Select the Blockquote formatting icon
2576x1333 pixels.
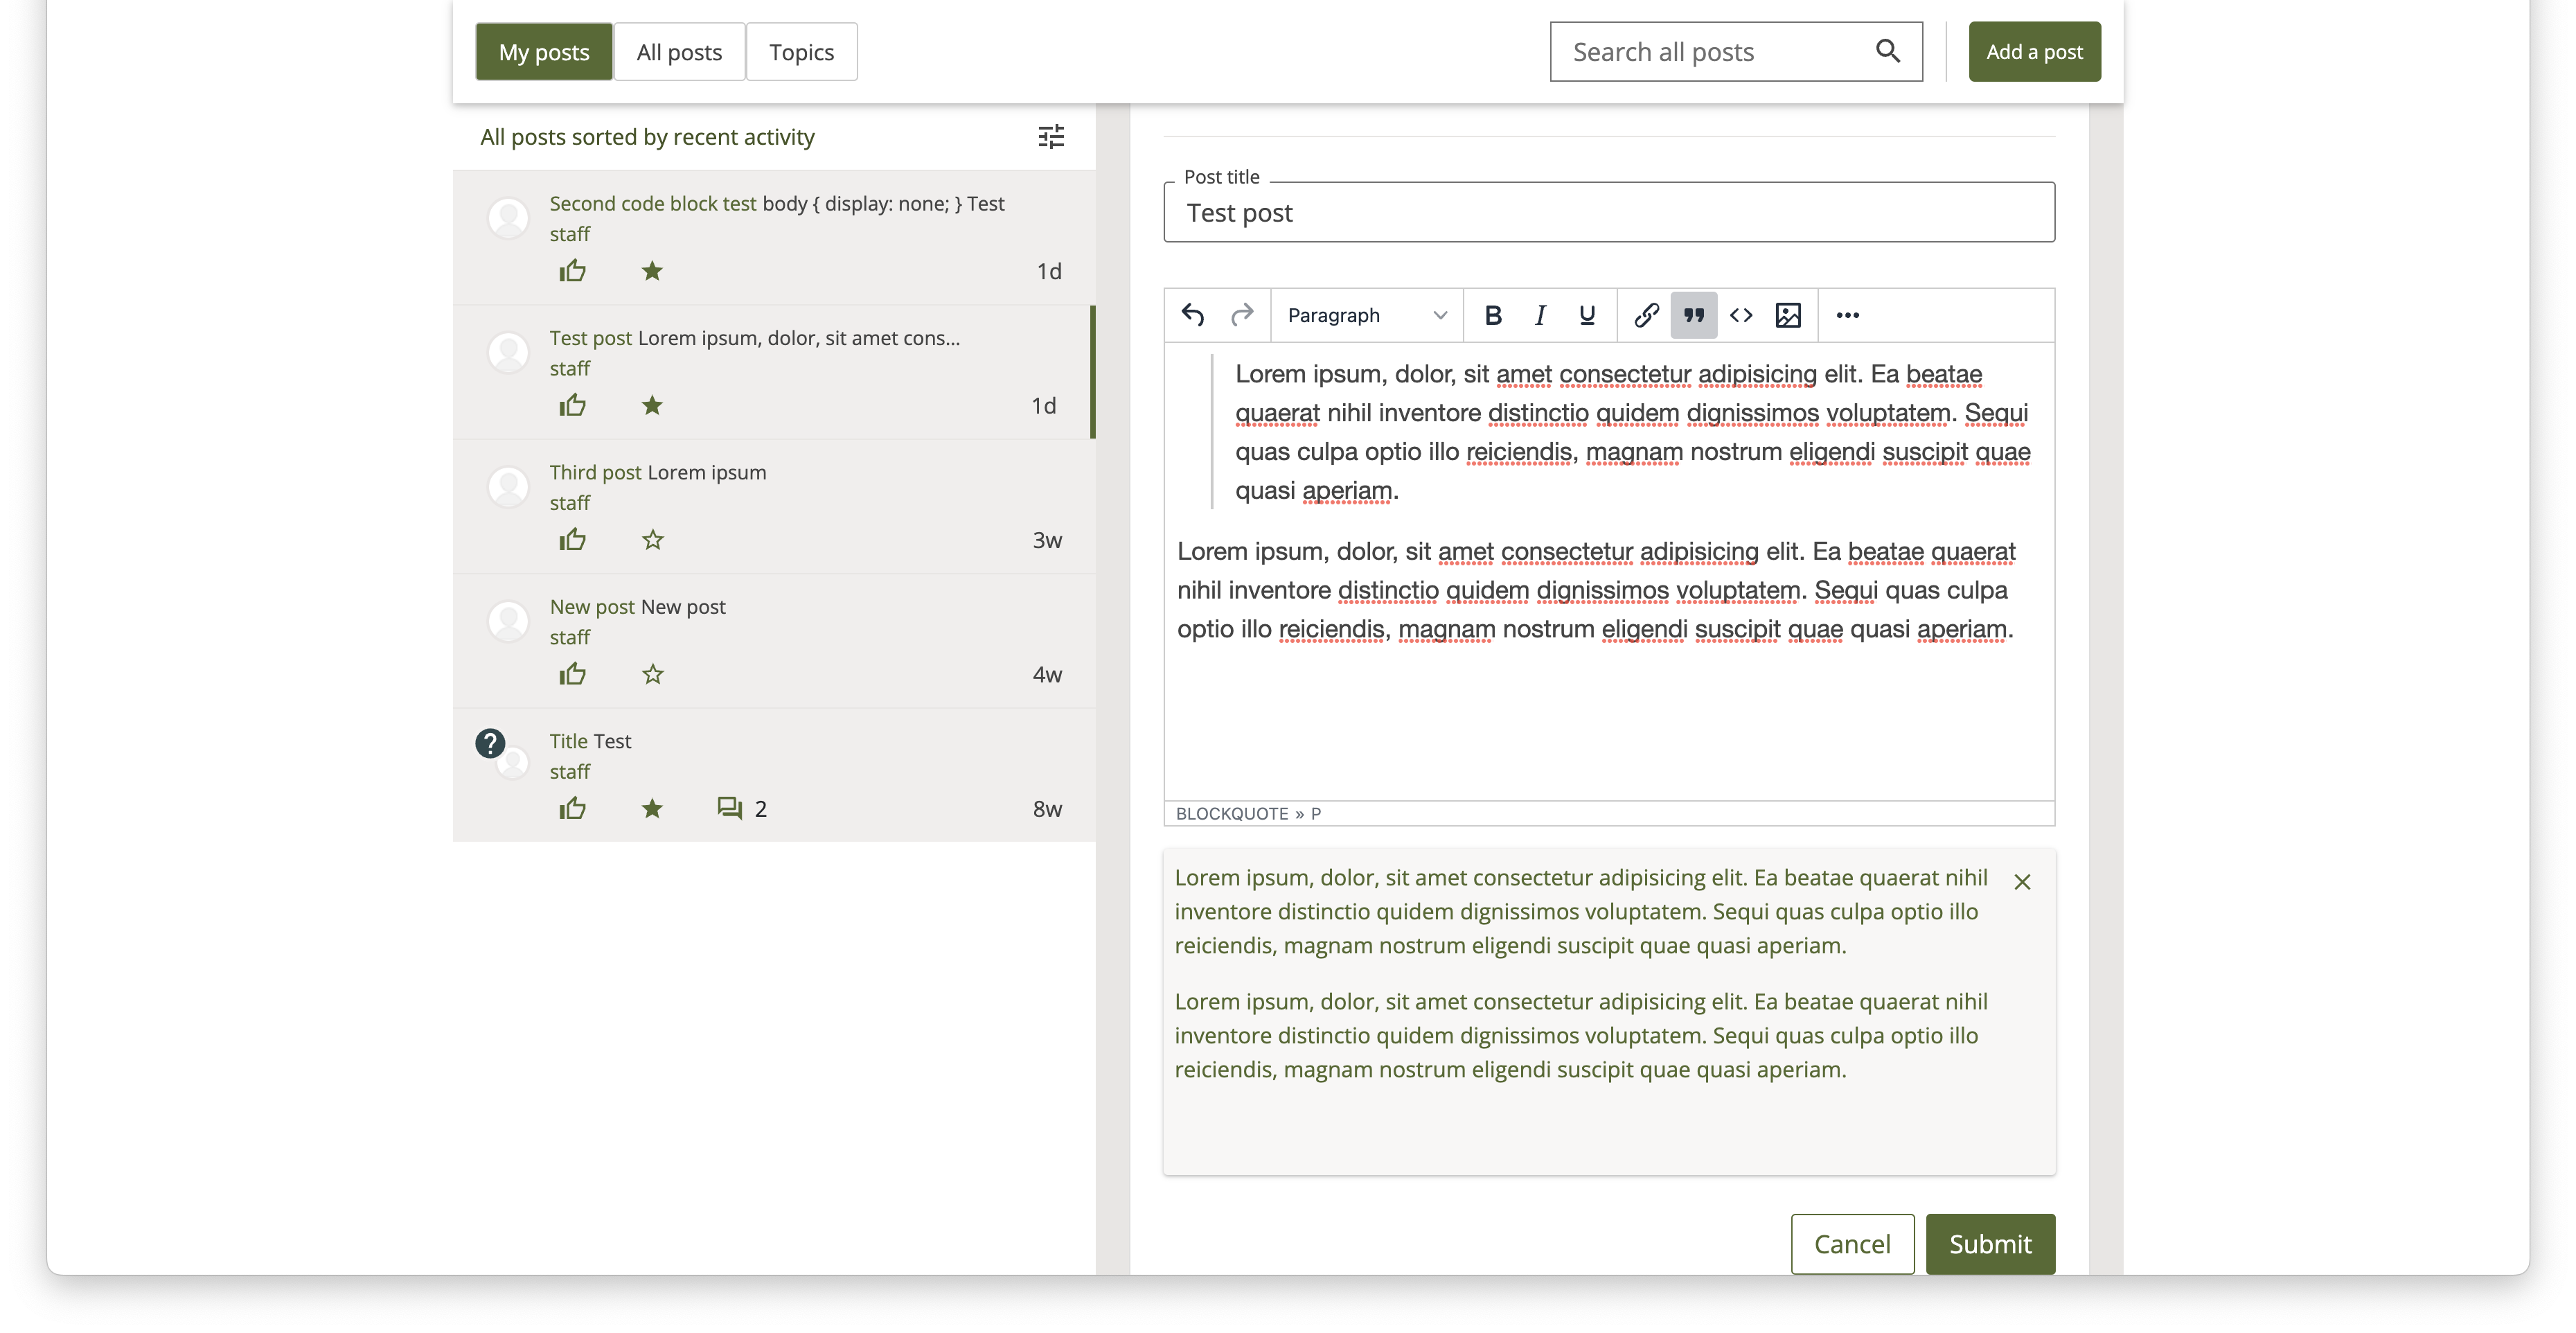[1693, 315]
